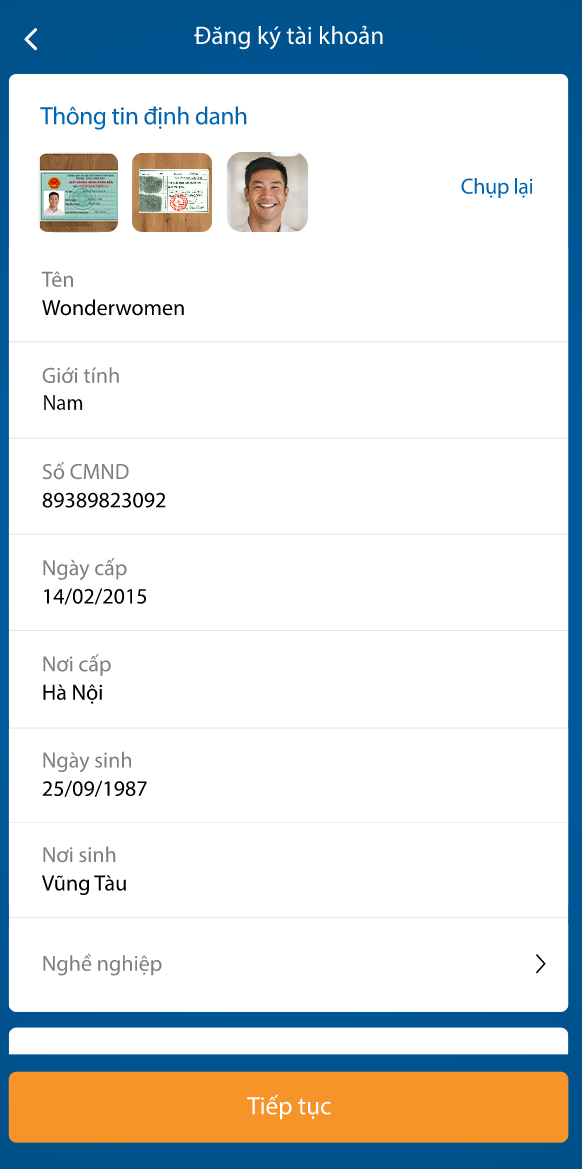582x1169 pixels.
Task: Open the Nghề nghiệp chevron arrow
Action: click(x=541, y=963)
